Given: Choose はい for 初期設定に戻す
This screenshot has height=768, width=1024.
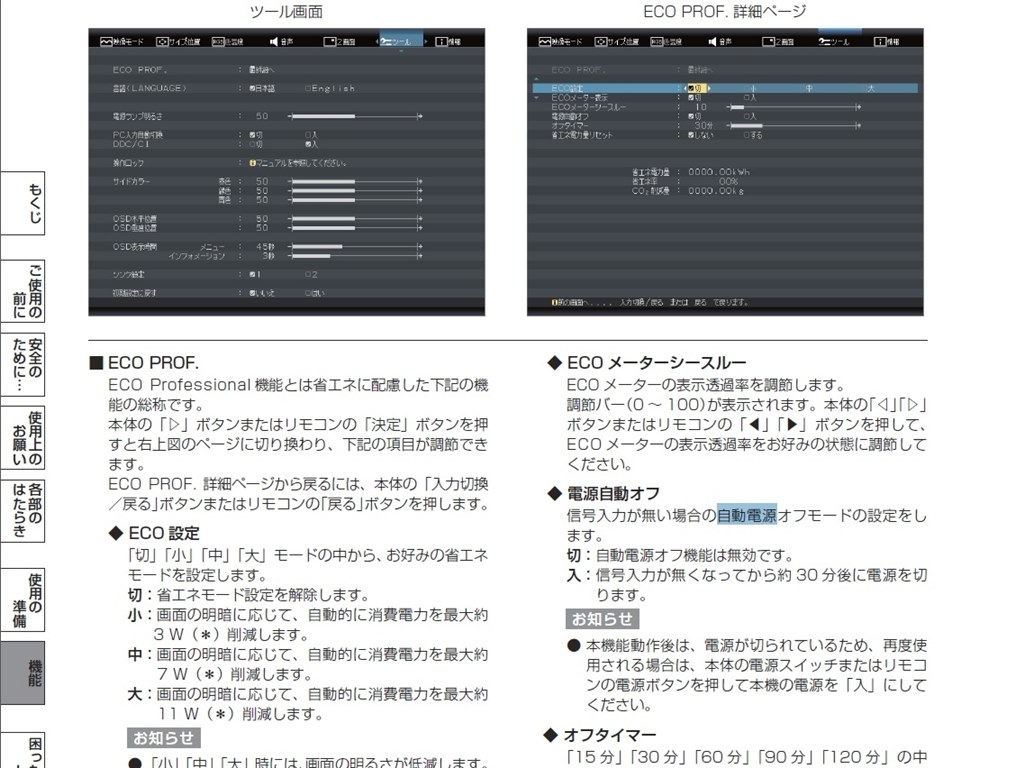Looking at the screenshot, I should coord(314,293).
